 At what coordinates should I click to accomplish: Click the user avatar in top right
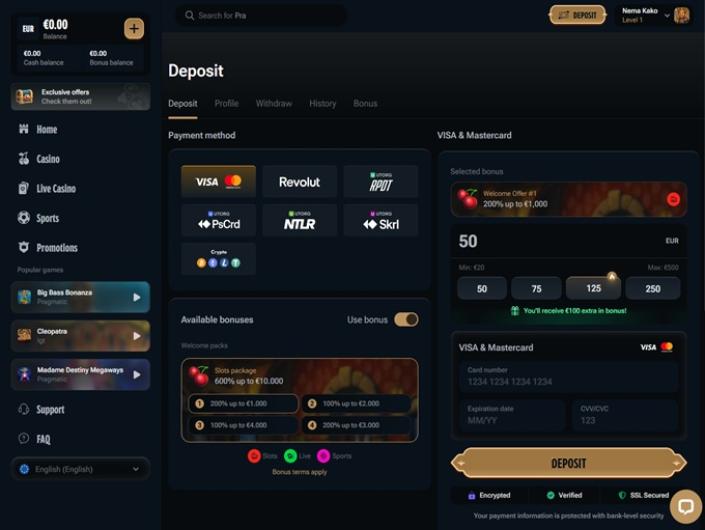(x=682, y=15)
